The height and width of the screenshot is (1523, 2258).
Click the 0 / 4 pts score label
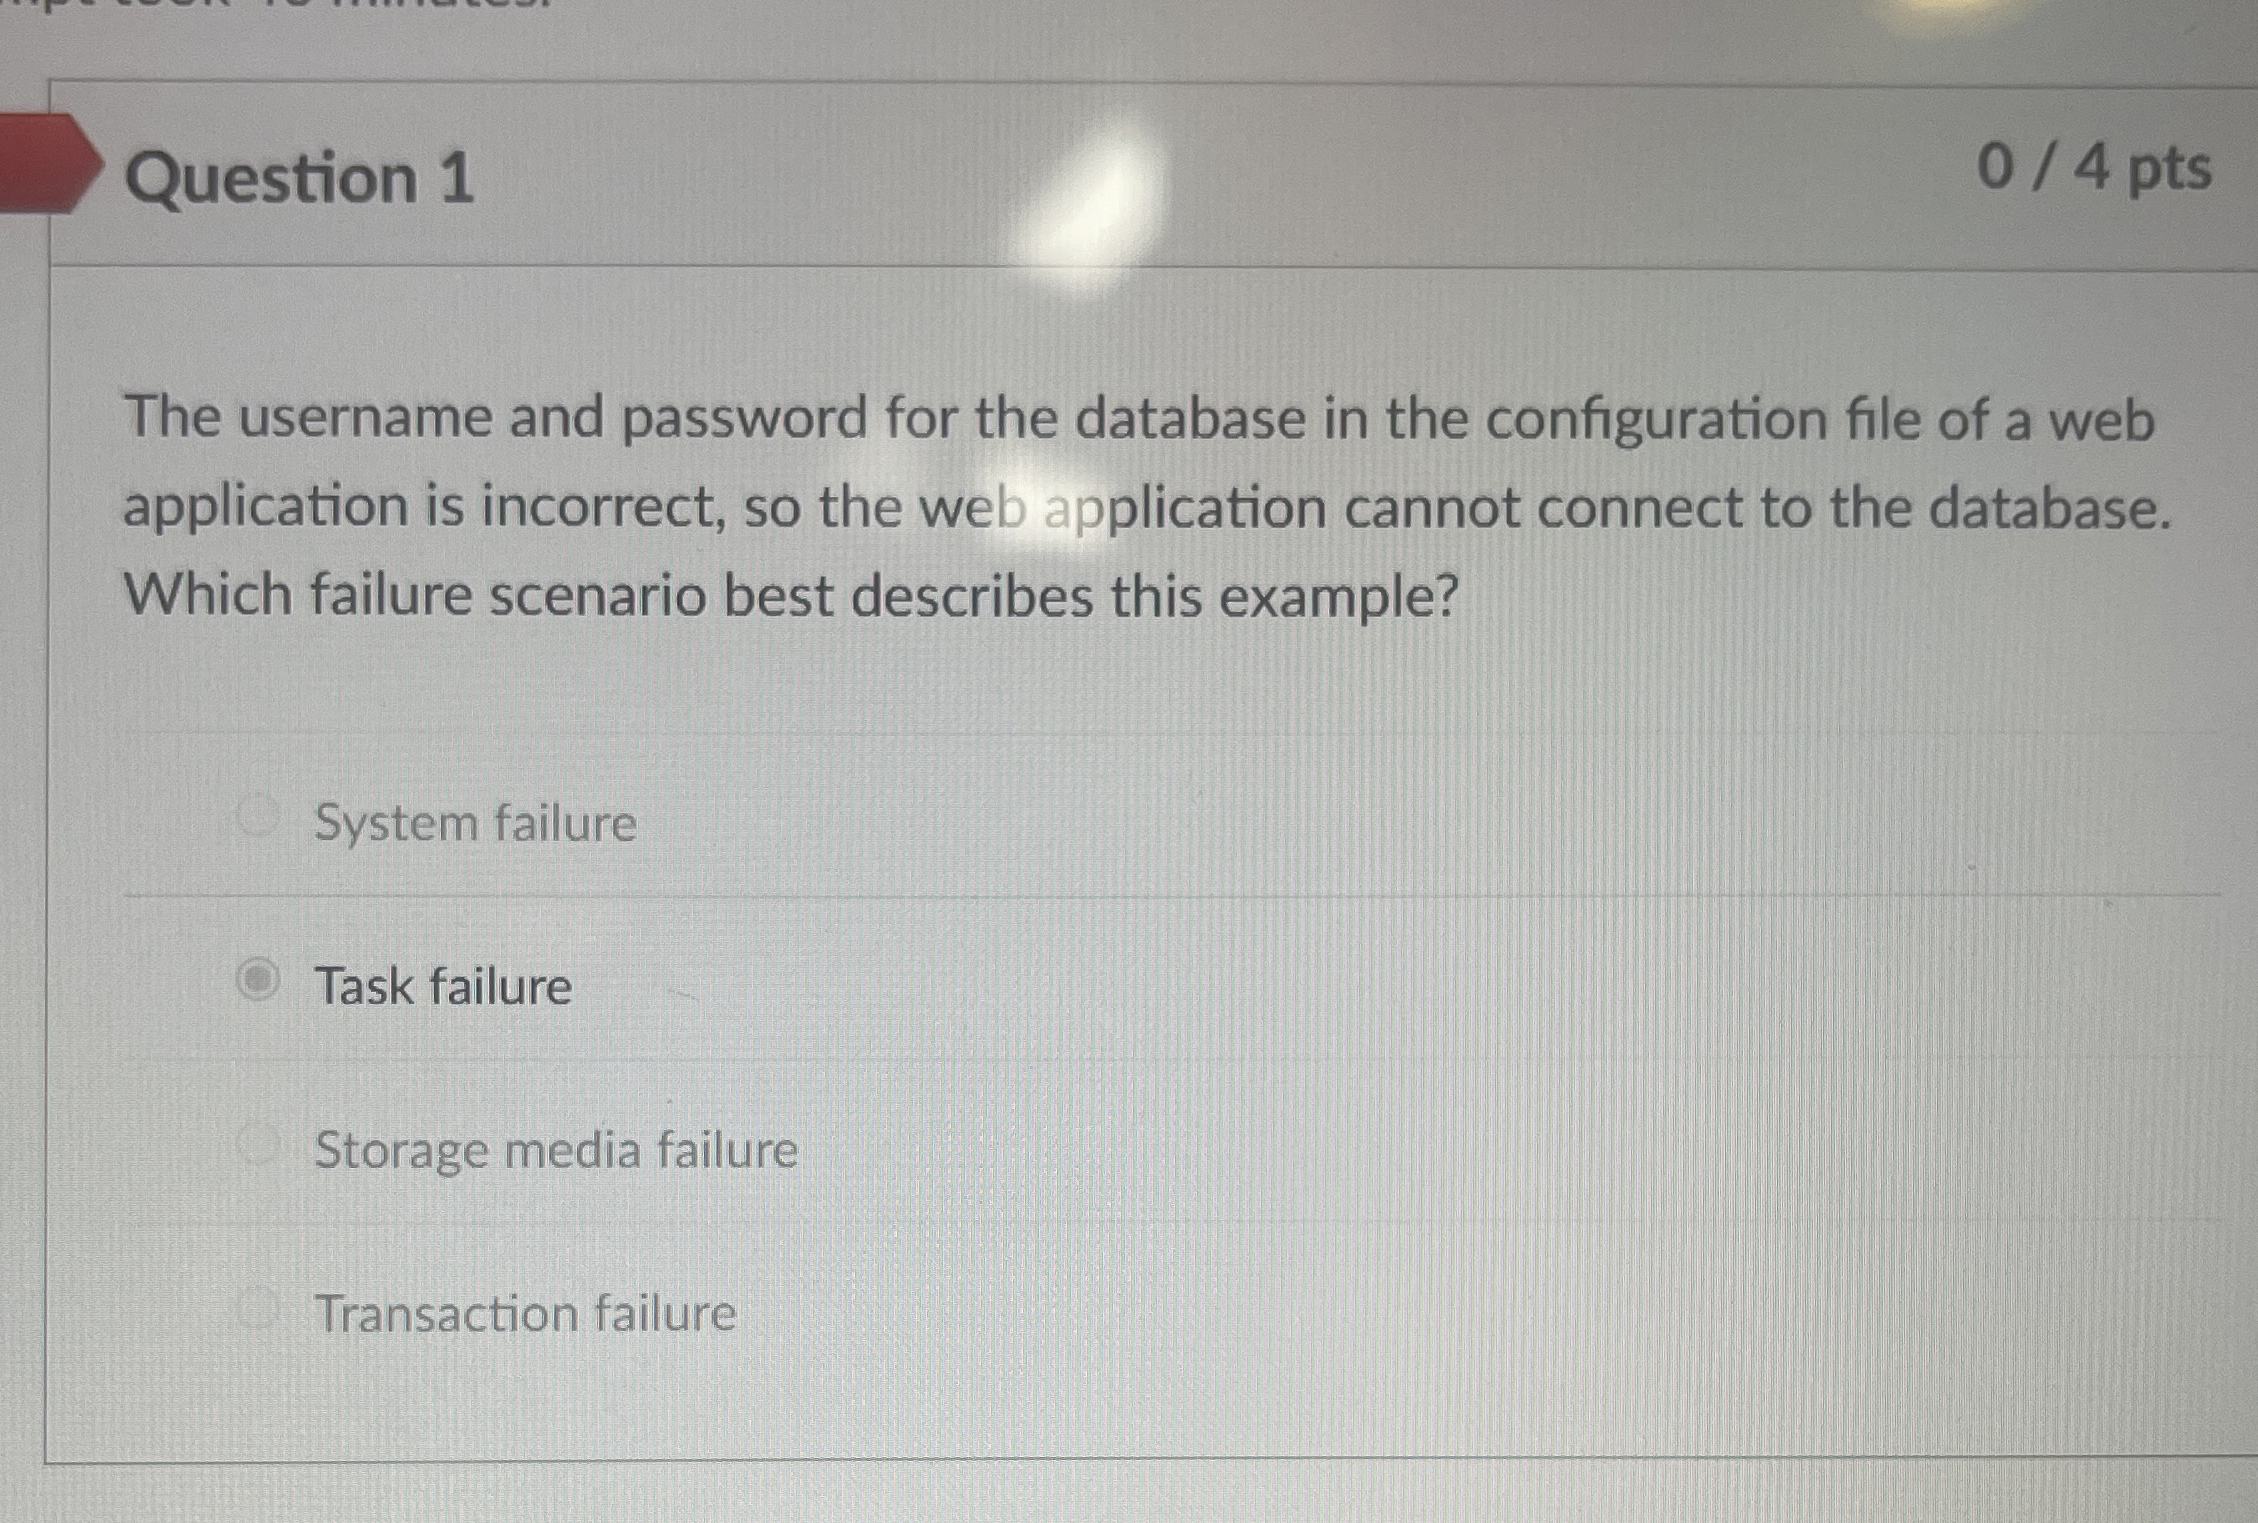(x=2082, y=170)
